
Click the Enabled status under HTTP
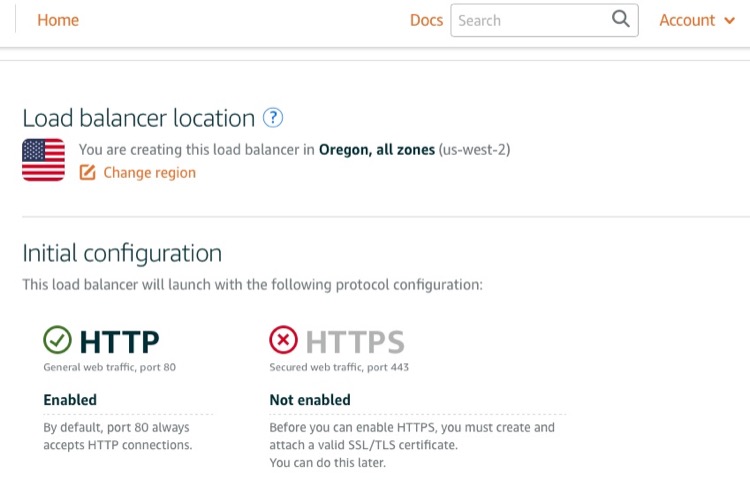point(70,399)
